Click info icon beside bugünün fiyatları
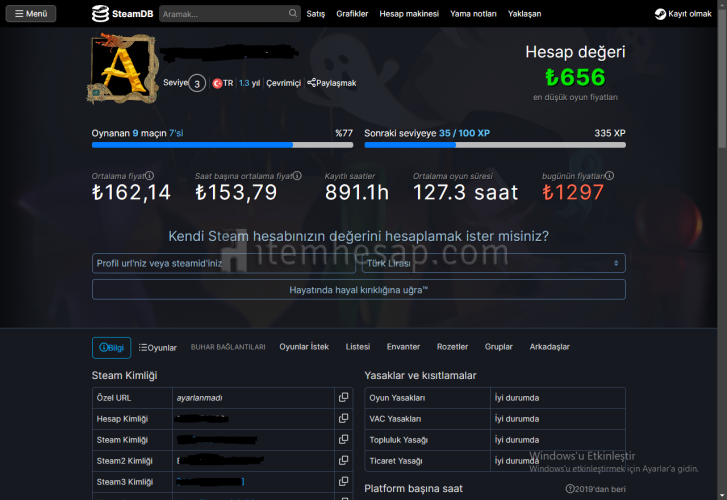 tap(609, 175)
